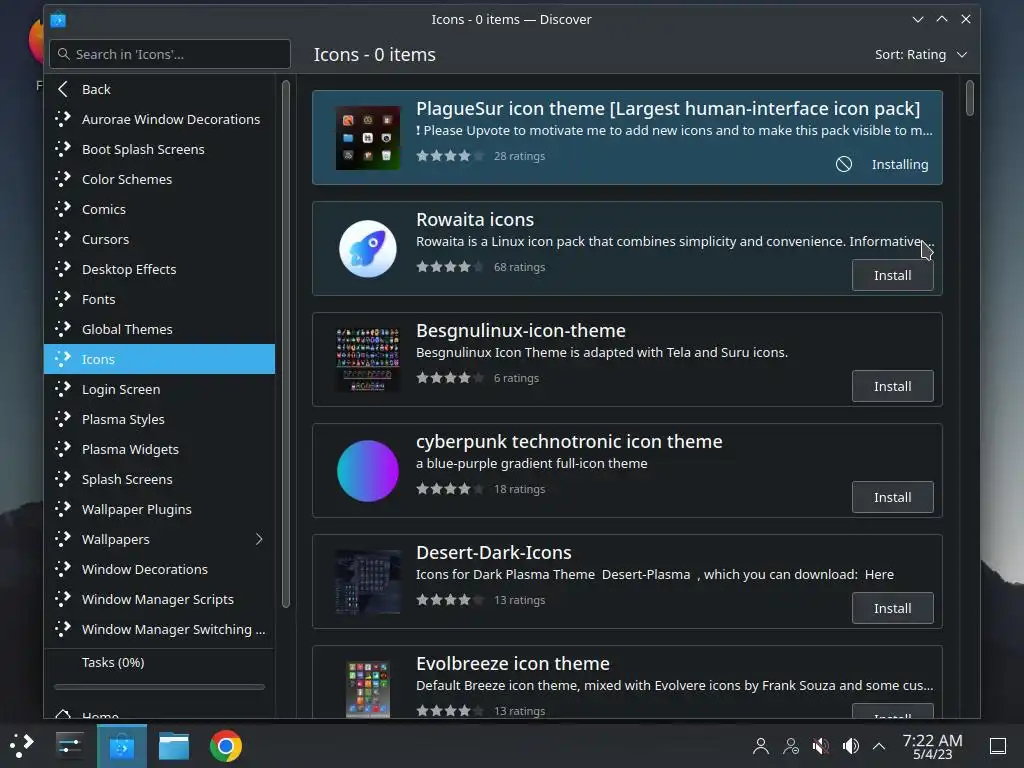The image size is (1024, 768).
Task: Focus the Search in 'Icons' field
Action: coord(170,54)
